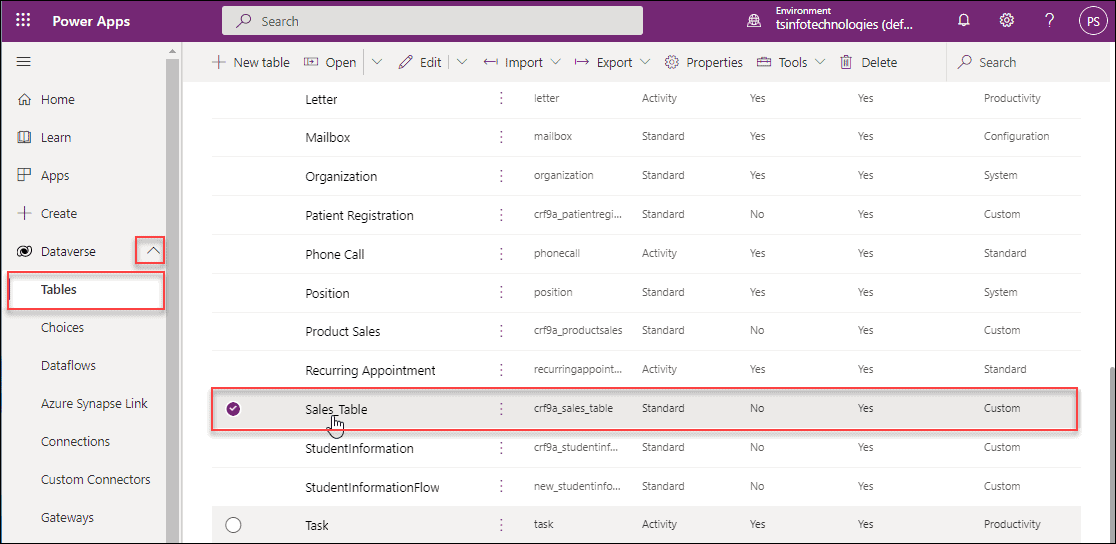Click the Power Apps title

tap(91, 21)
